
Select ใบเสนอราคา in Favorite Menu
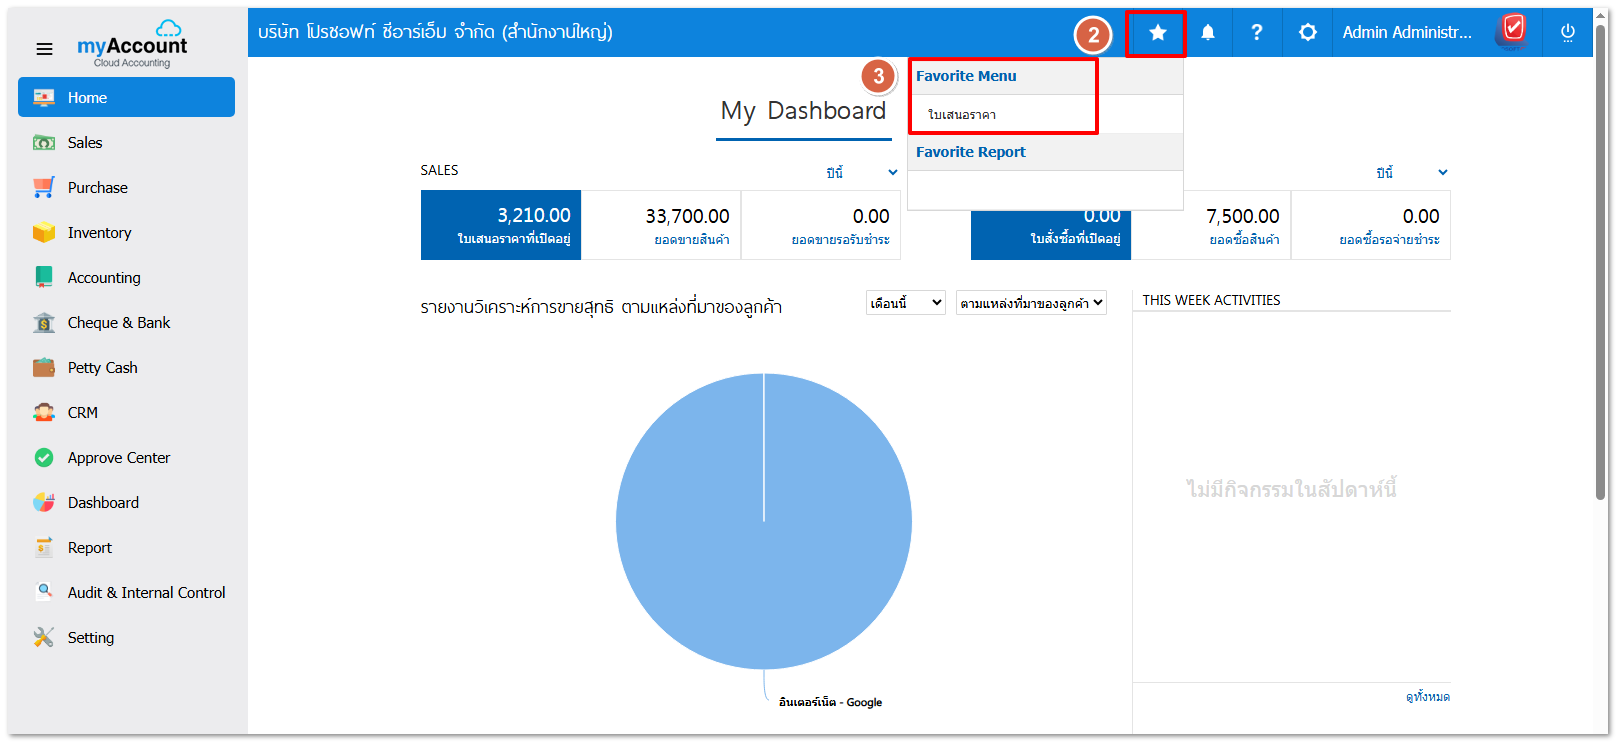point(962,115)
